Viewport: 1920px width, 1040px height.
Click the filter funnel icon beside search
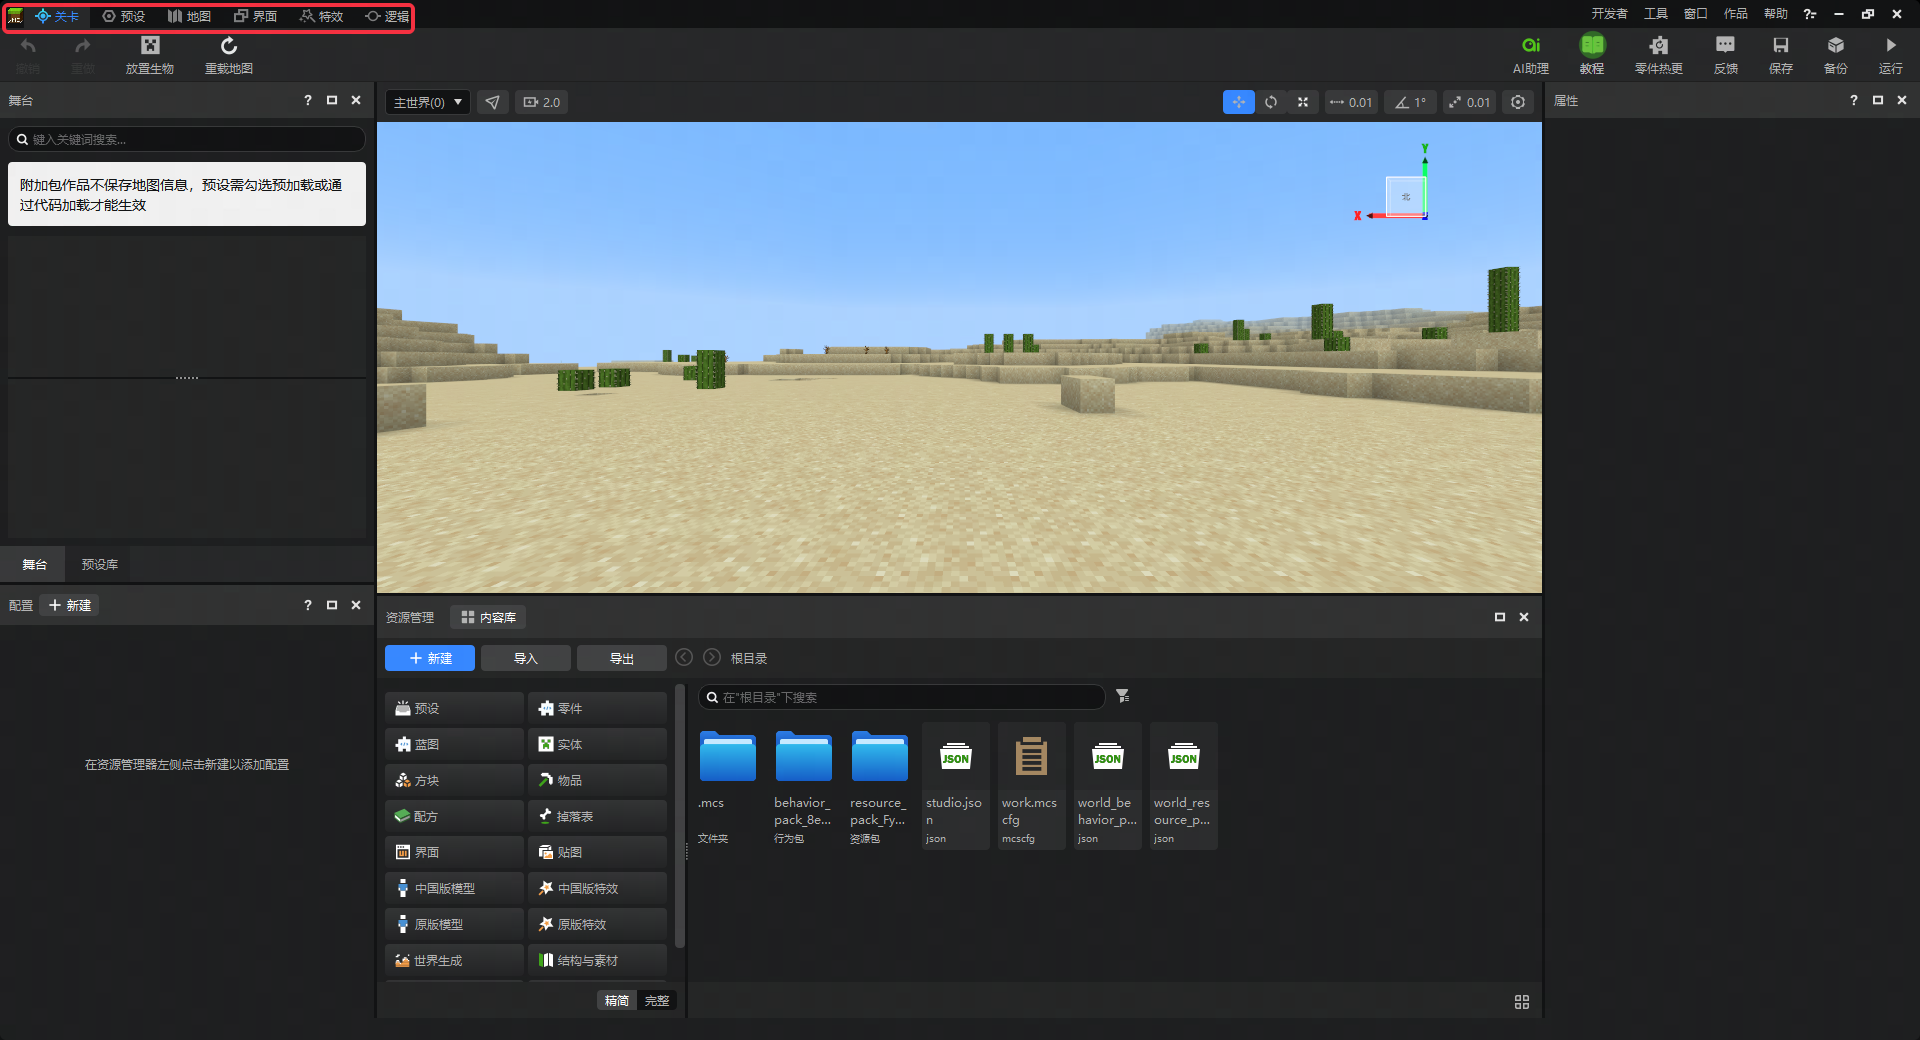click(1123, 696)
